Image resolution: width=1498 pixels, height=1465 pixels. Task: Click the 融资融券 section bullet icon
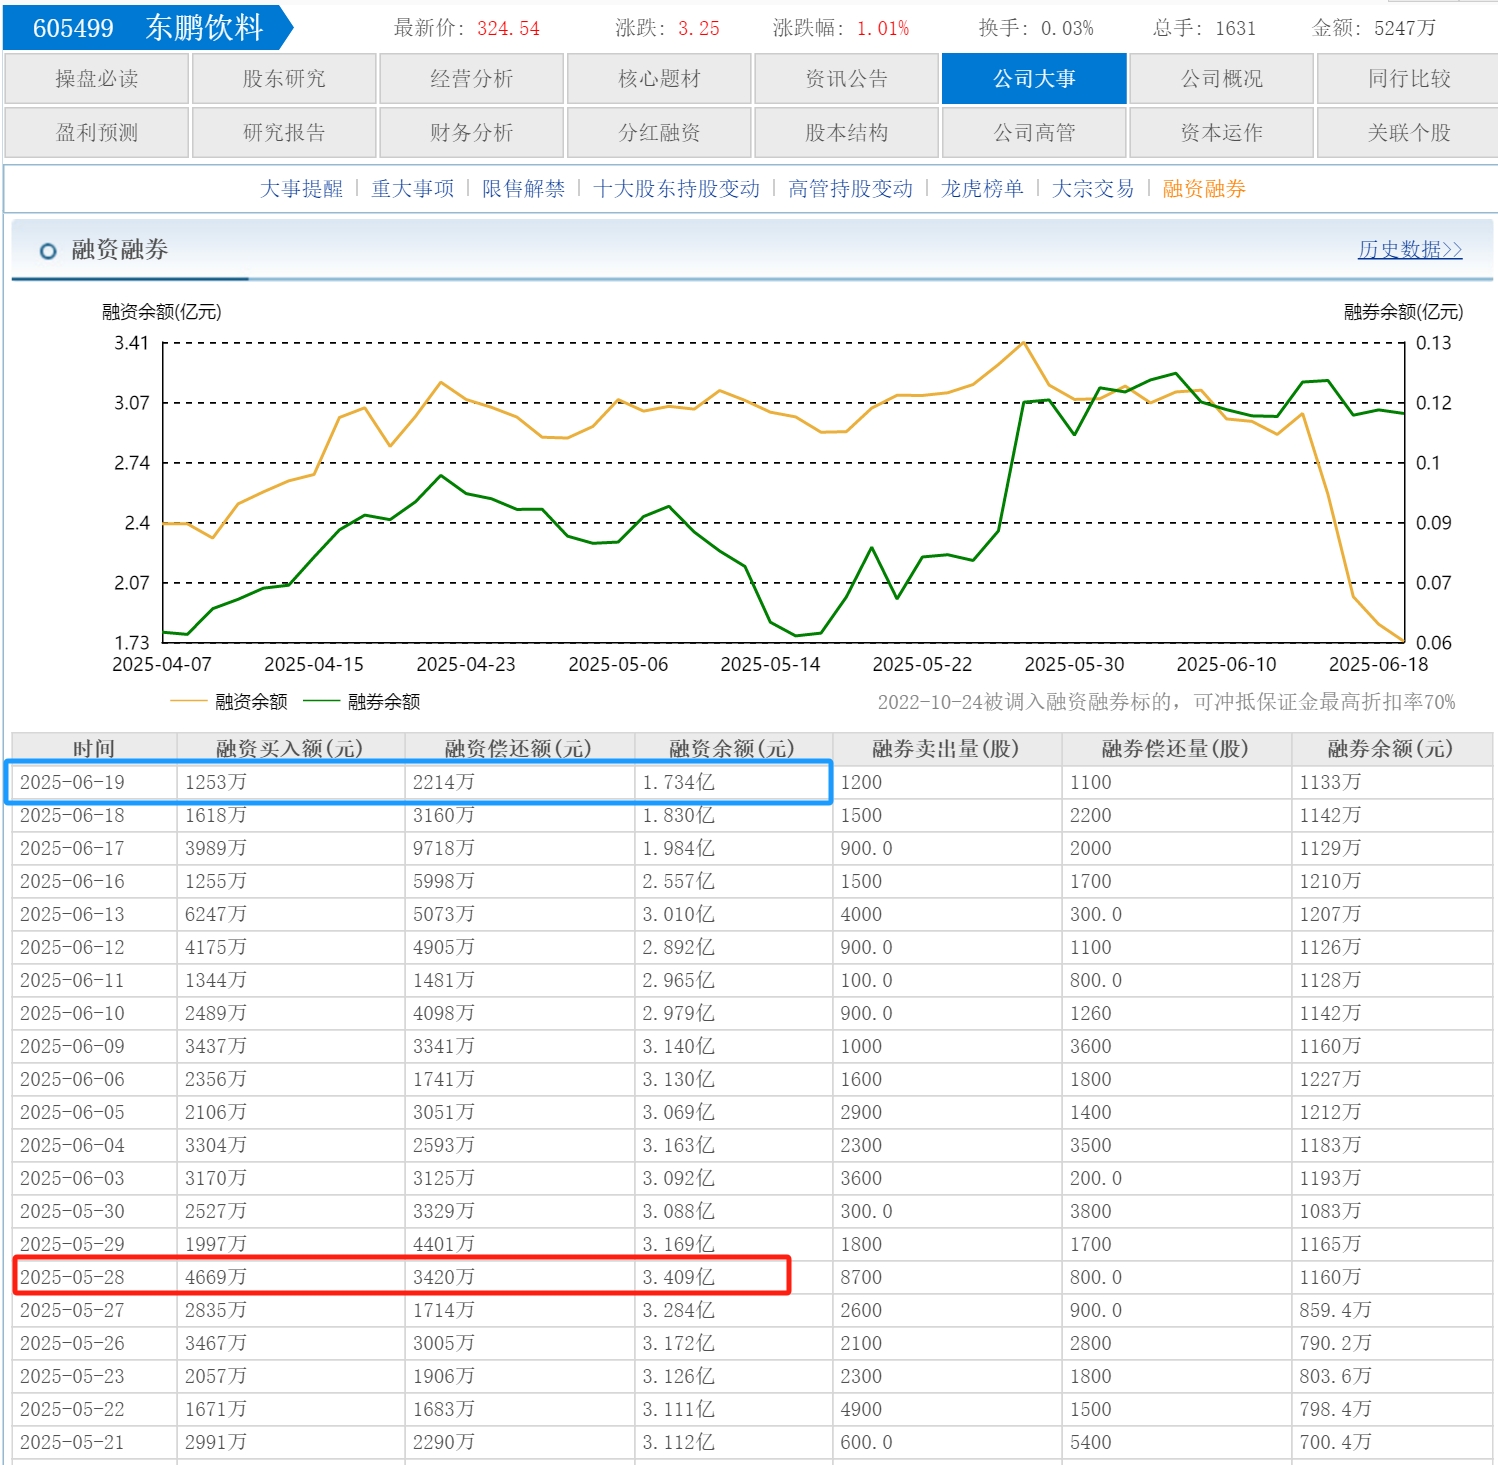(48, 251)
